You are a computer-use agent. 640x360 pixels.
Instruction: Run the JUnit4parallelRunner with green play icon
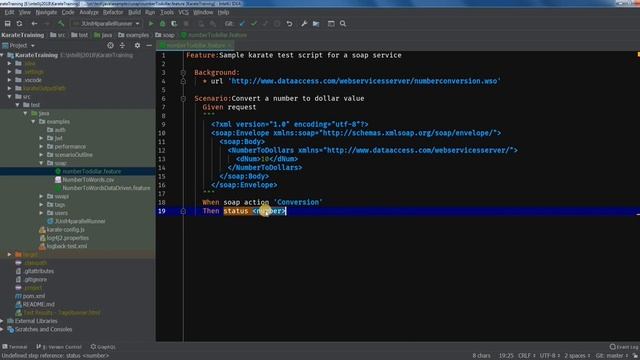(151, 24)
